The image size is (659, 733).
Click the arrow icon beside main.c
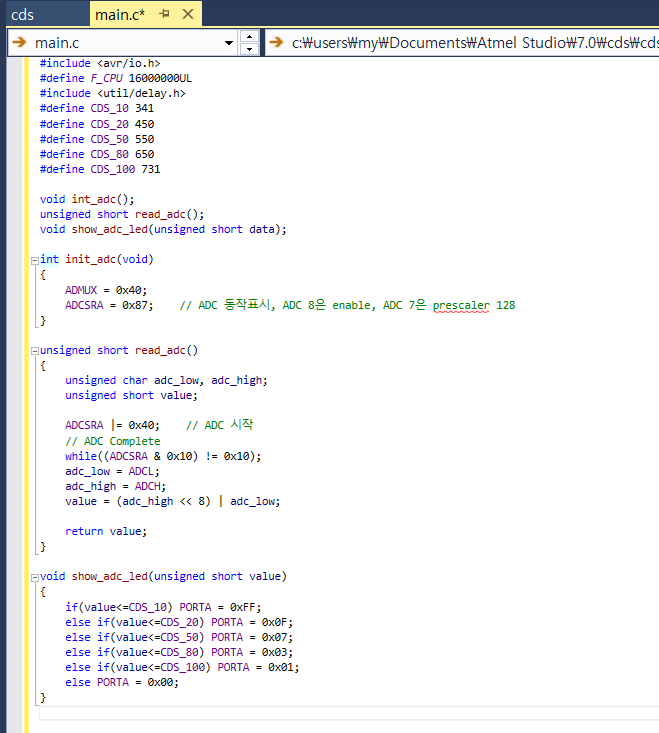click(20, 43)
